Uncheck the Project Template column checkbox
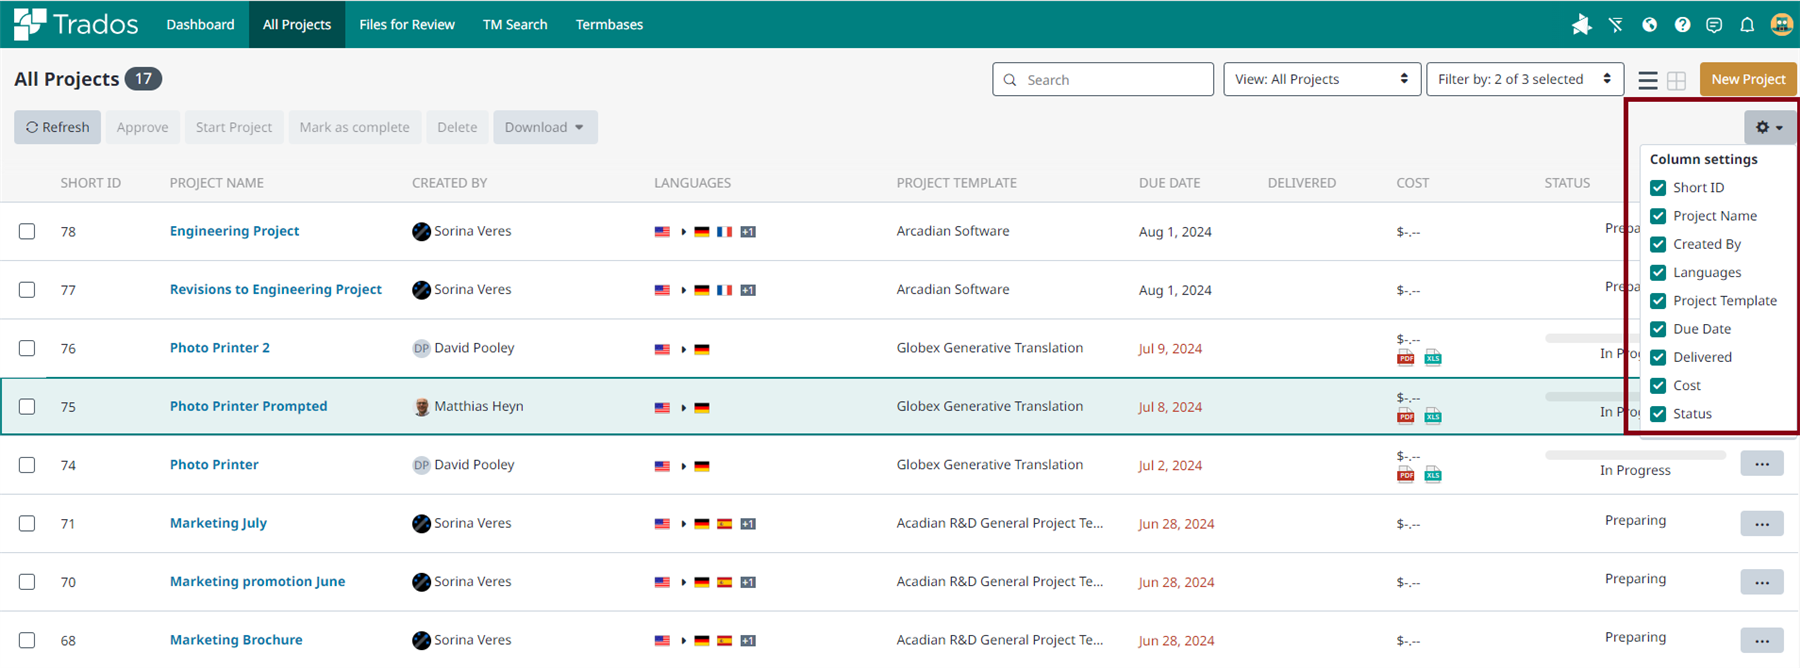The width and height of the screenshot is (1800, 668). point(1658,301)
